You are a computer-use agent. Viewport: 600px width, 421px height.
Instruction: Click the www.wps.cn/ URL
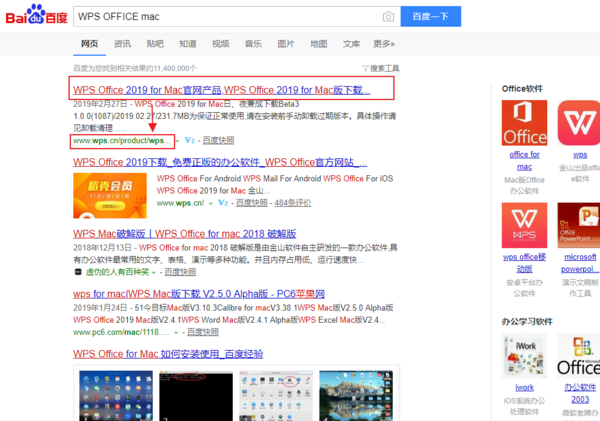coord(180,203)
